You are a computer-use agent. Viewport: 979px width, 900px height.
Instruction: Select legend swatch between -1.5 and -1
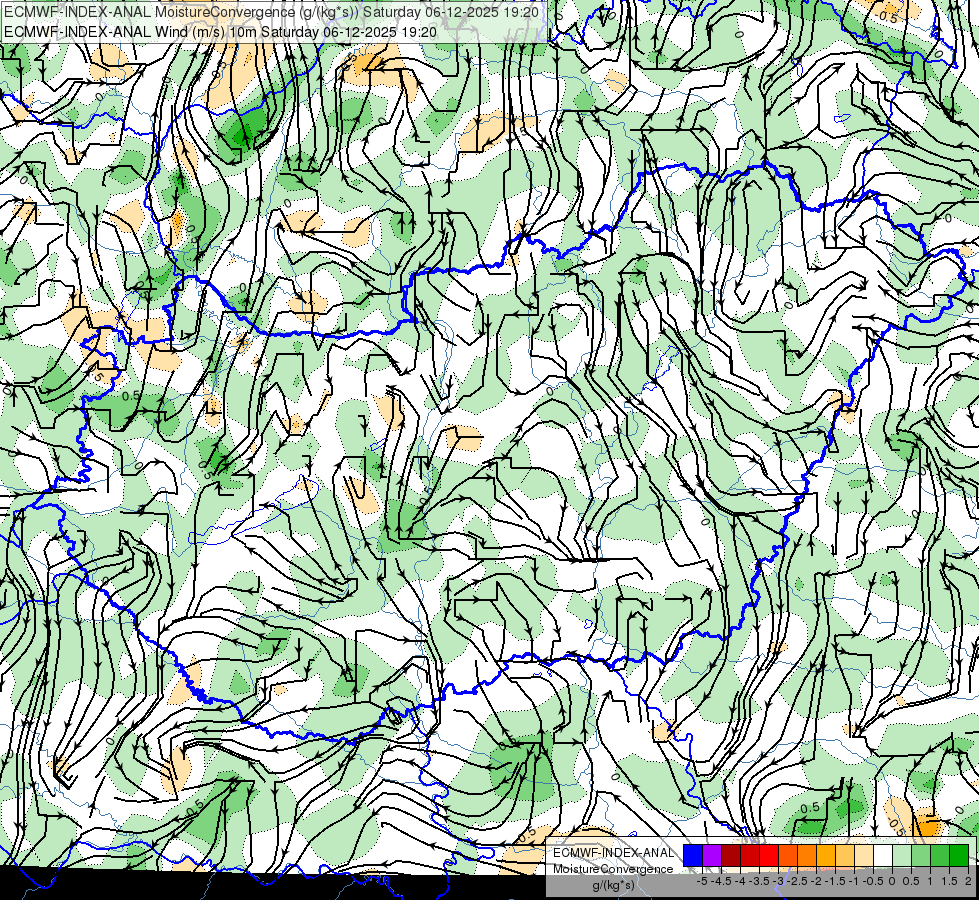coord(845,855)
